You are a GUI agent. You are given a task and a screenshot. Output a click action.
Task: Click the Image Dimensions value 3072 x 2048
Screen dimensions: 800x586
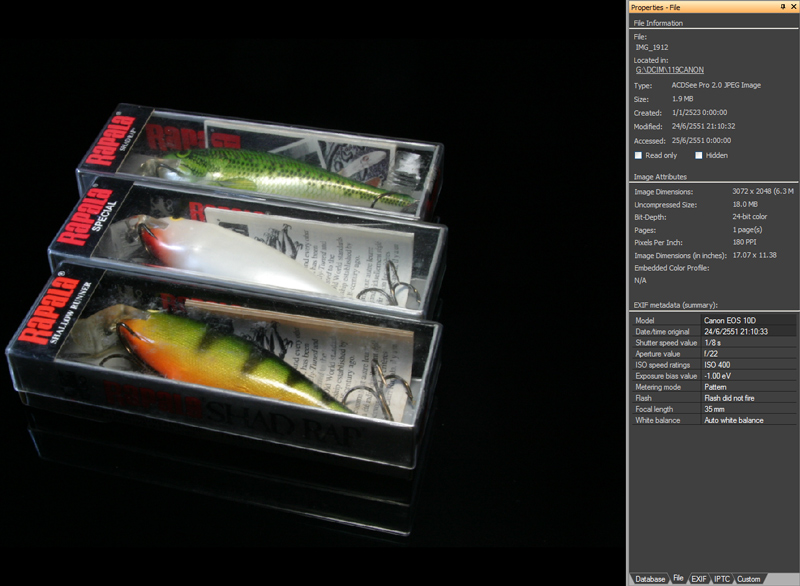(x=763, y=191)
